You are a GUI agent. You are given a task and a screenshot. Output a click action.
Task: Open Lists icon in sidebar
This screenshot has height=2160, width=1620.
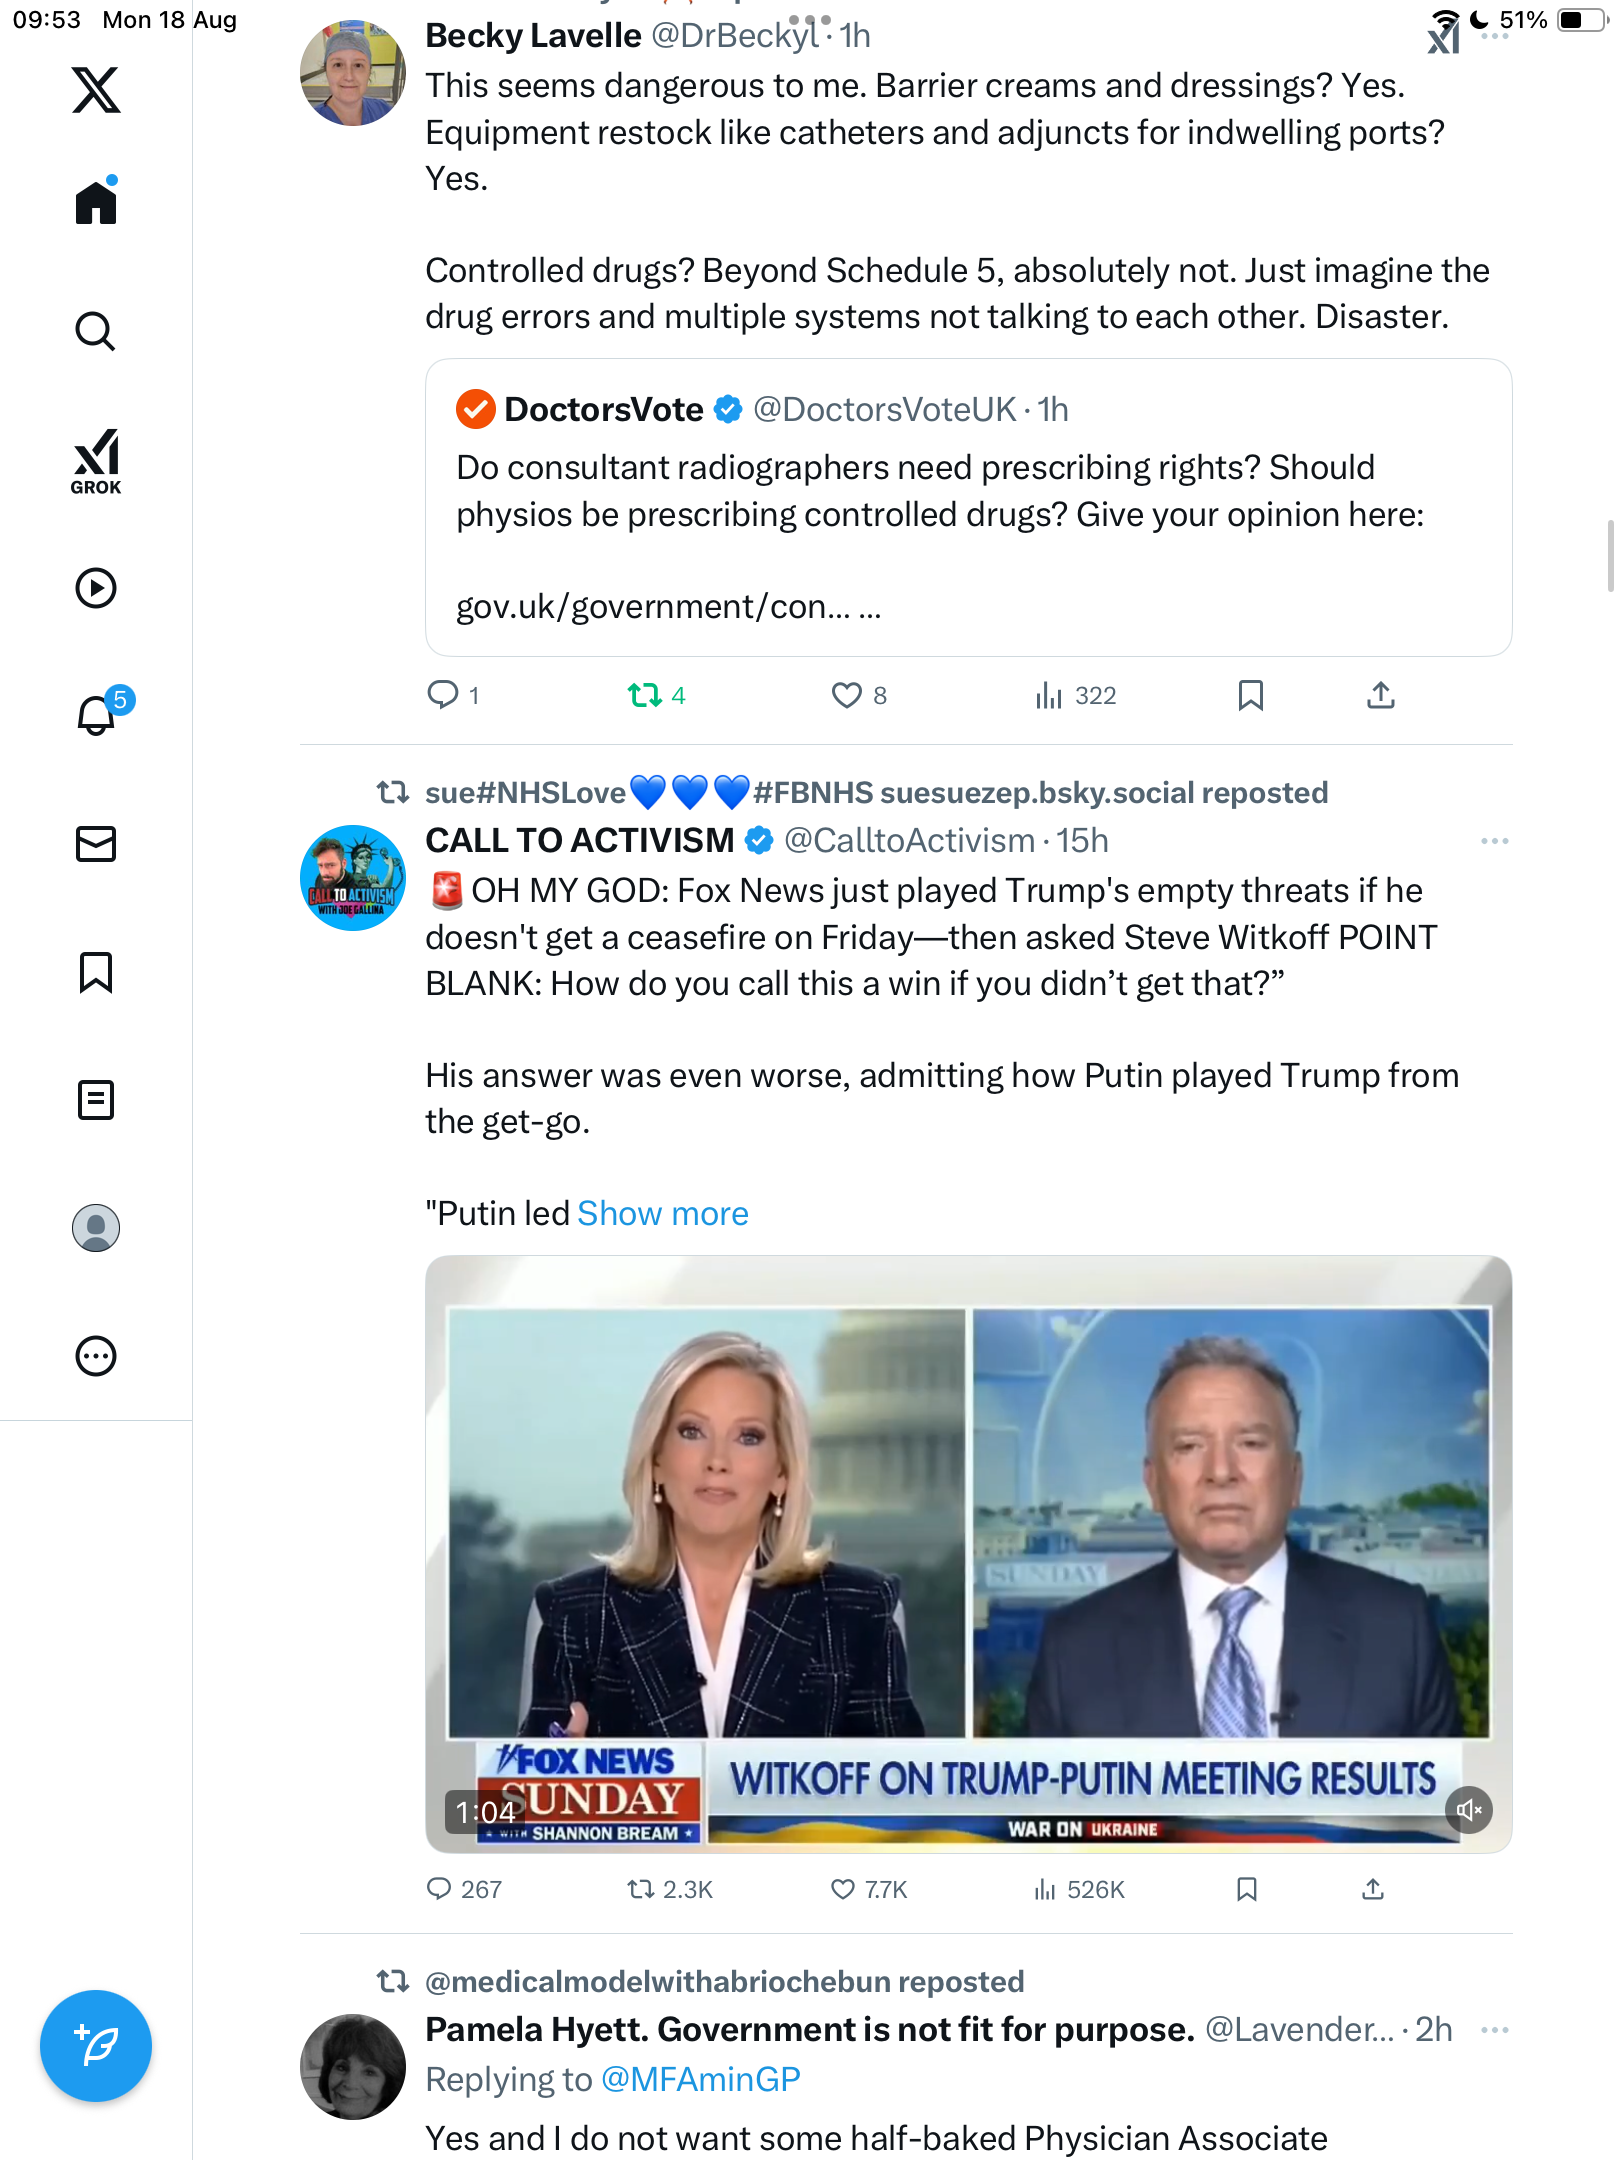pyautogui.click(x=96, y=1100)
